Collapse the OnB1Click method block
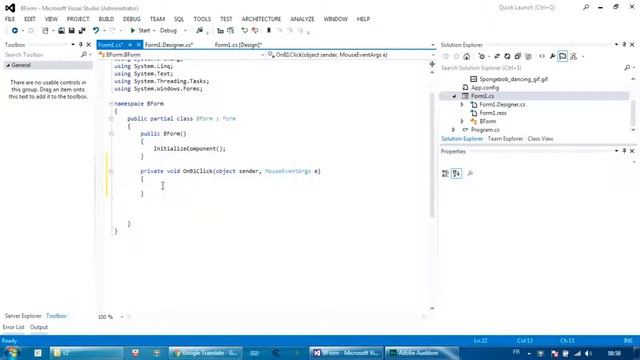The image size is (640, 360). [x=111, y=171]
